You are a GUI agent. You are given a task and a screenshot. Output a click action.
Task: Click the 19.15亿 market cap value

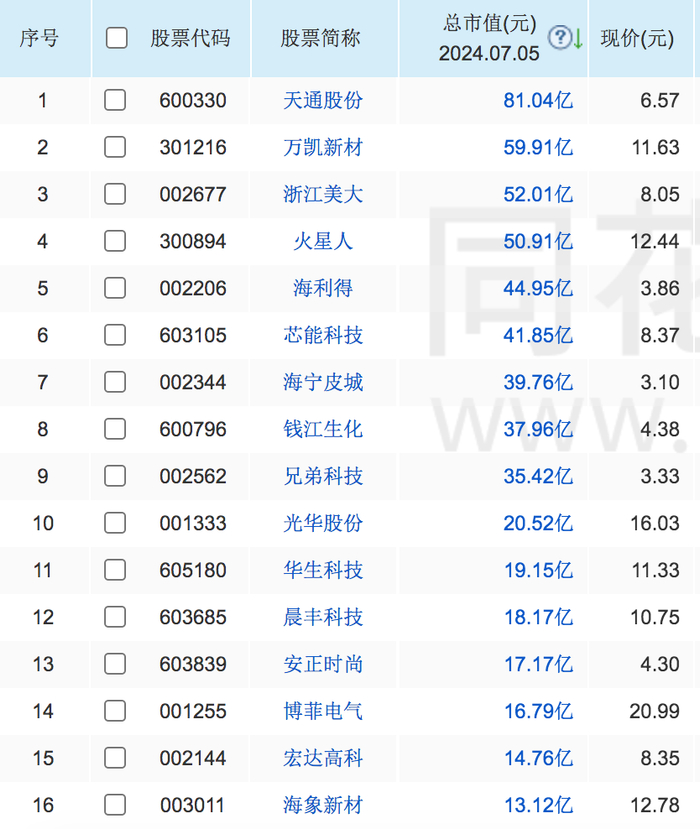click(x=538, y=570)
